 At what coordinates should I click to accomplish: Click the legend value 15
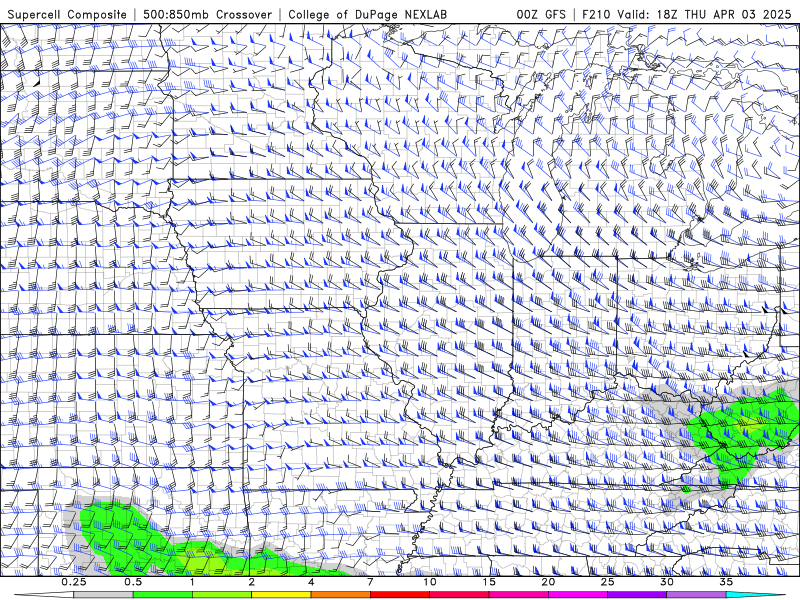pos(489,582)
